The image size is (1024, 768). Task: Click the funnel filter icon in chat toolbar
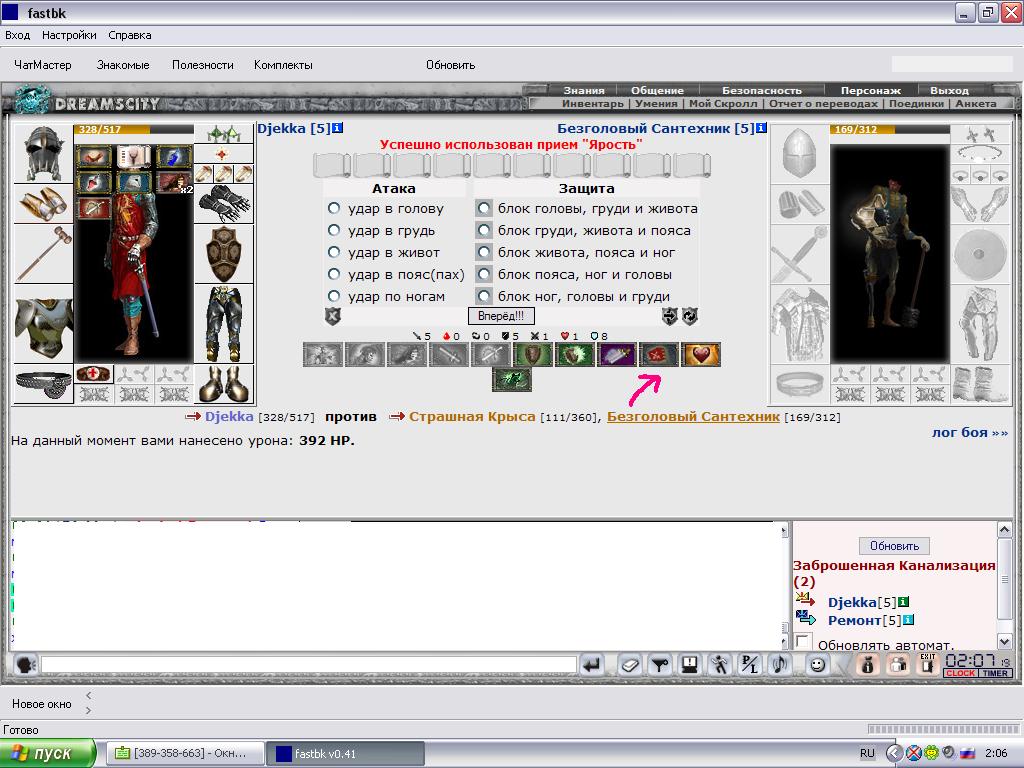pos(660,665)
